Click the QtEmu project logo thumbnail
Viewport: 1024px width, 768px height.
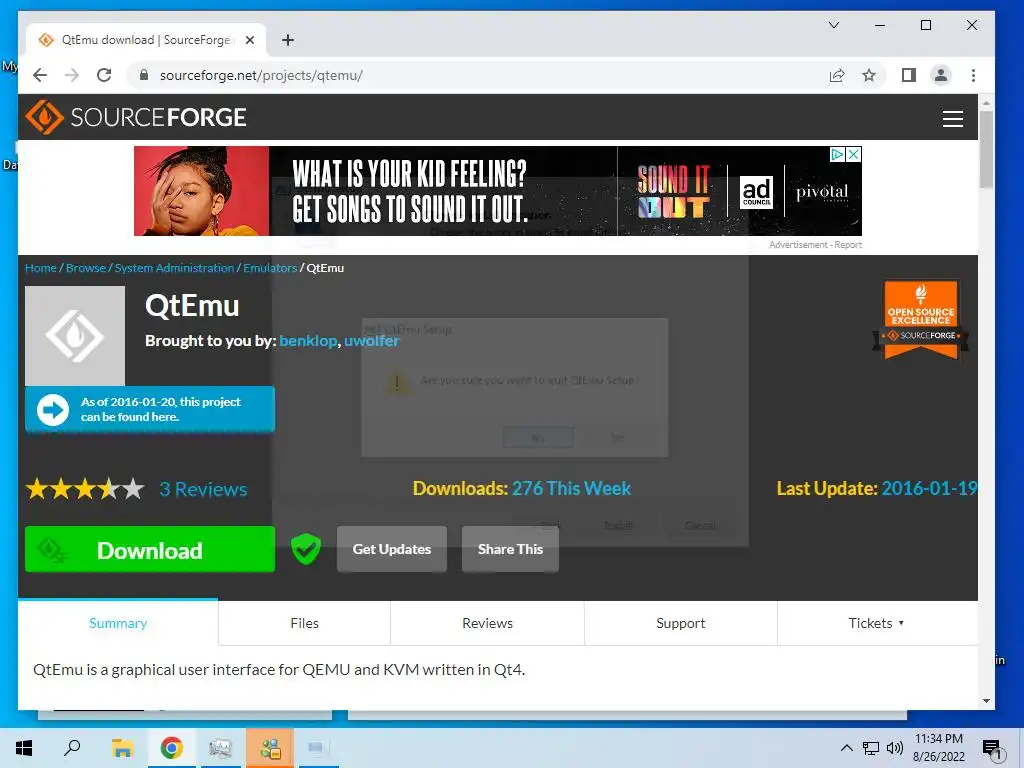[75, 336]
